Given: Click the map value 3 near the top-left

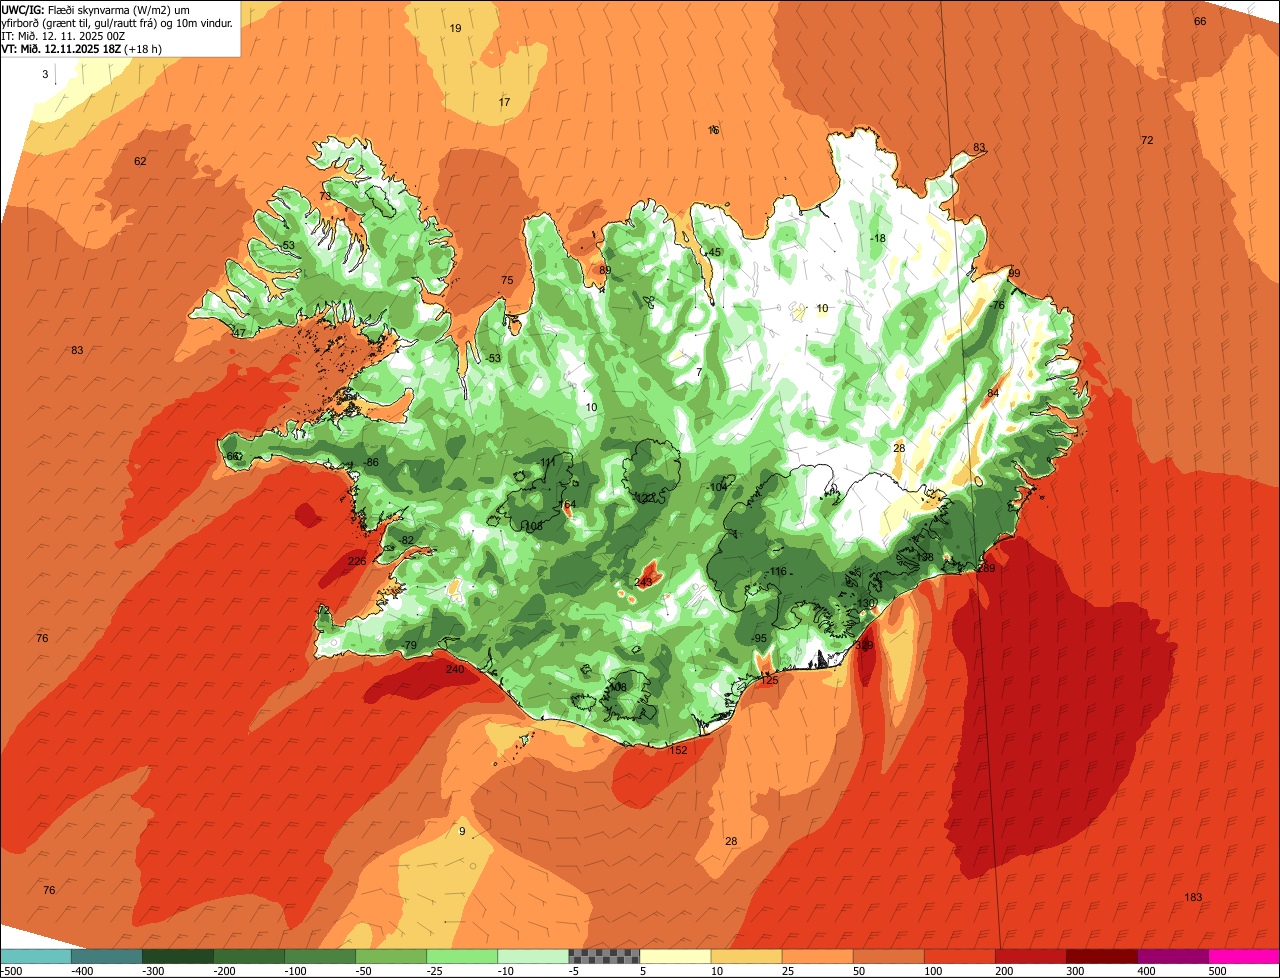Looking at the screenshot, I should (x=44, y=74).
